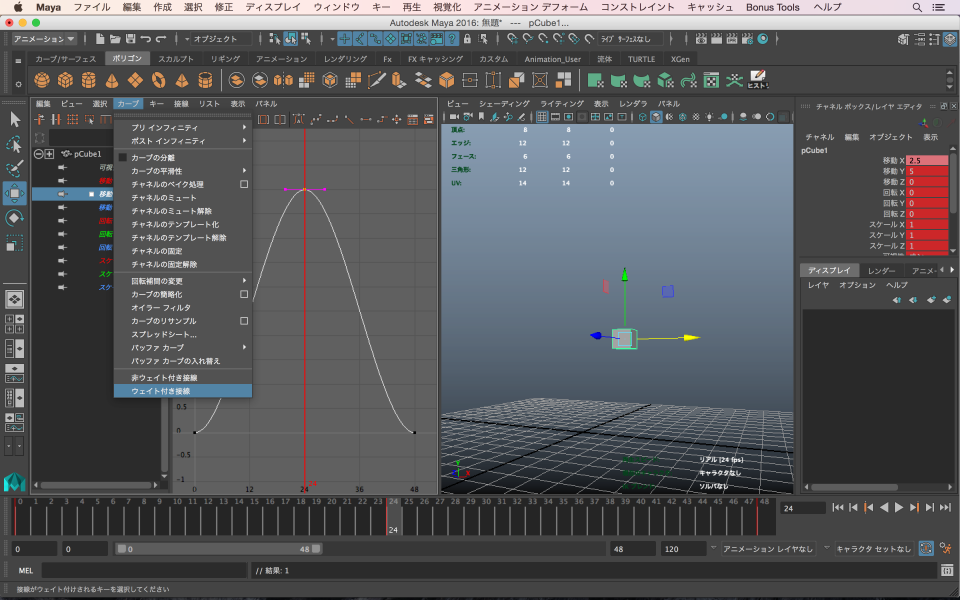This screenshot has height=600, width=960.
Task: Open Bake Channel options box
Action: (x=244, y=184)
